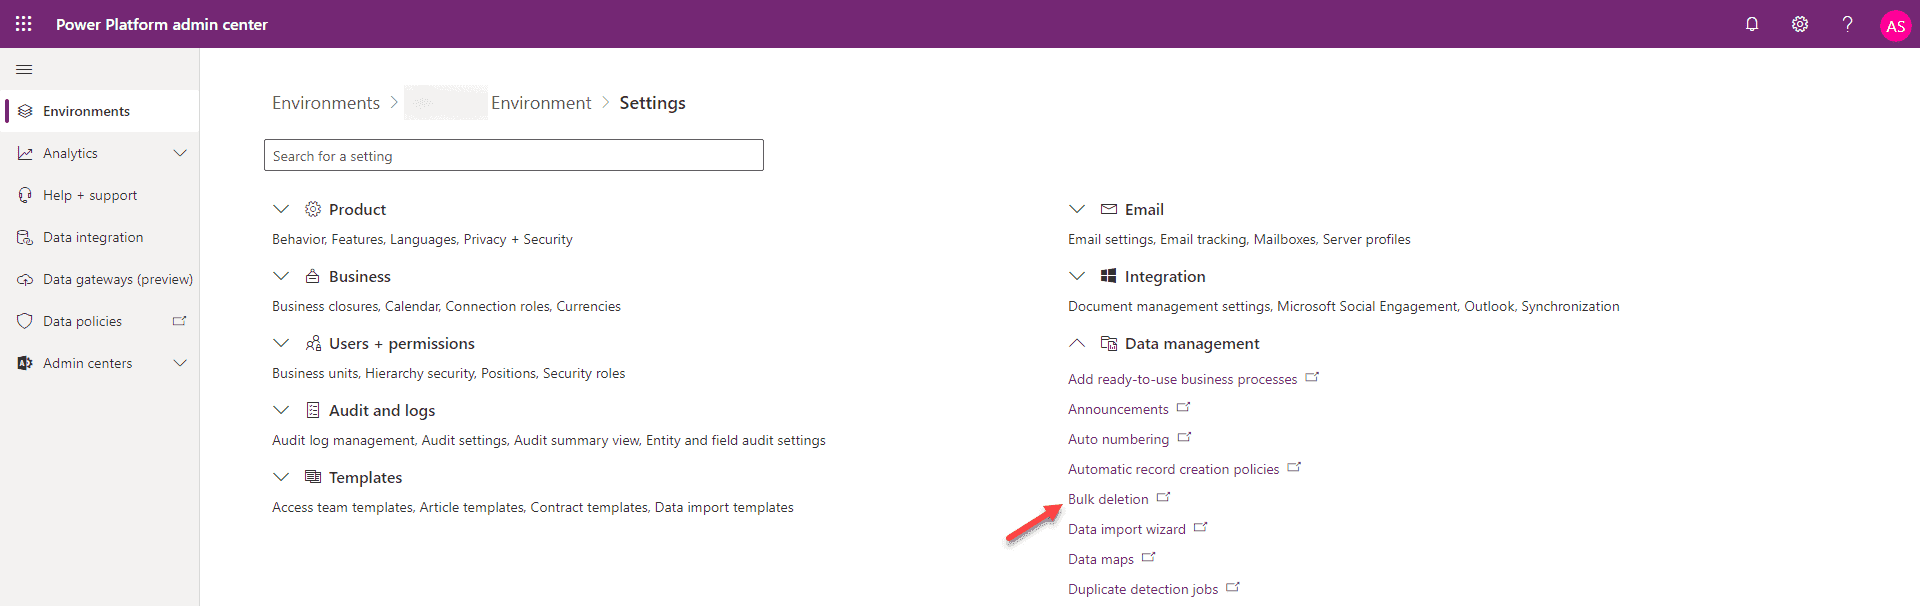Click the Help + support headset icon

(x=25, y=195)
